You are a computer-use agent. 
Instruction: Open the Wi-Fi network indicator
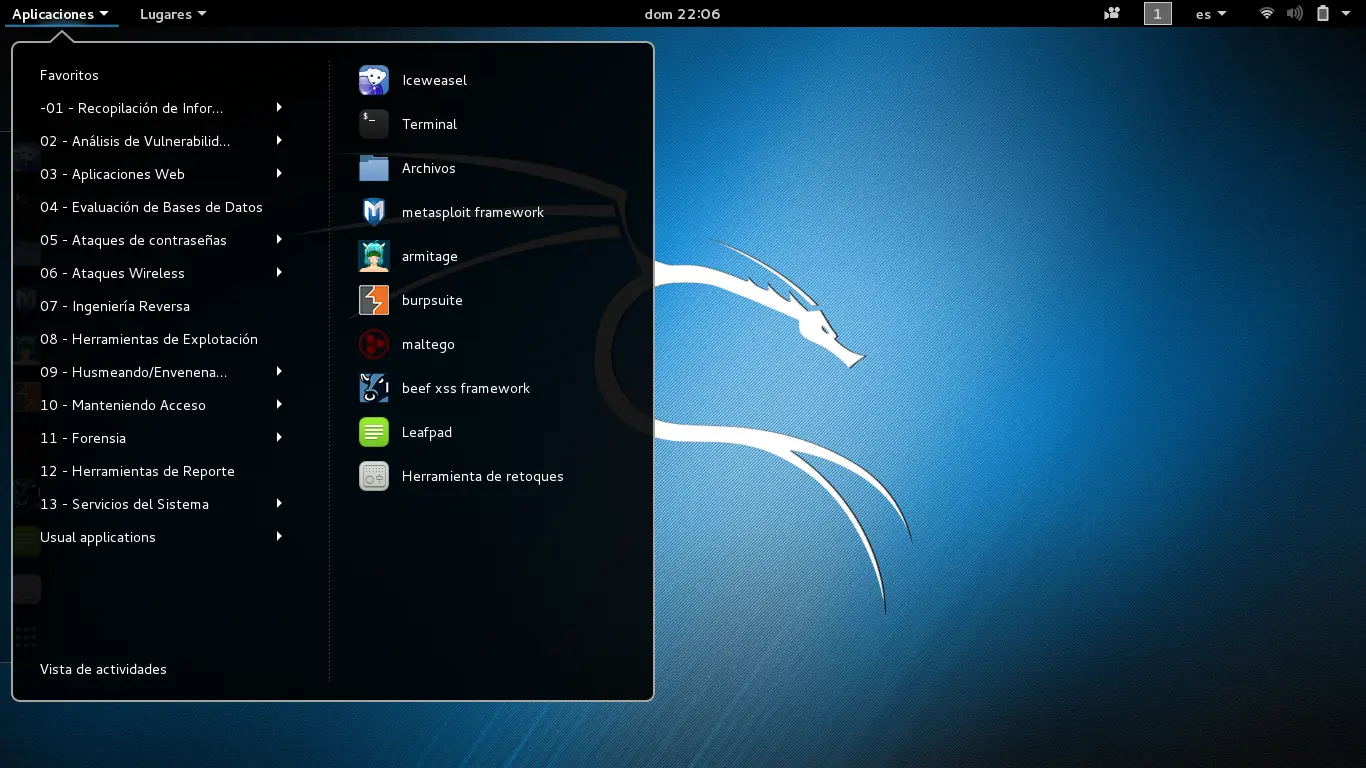(1267, 14)
